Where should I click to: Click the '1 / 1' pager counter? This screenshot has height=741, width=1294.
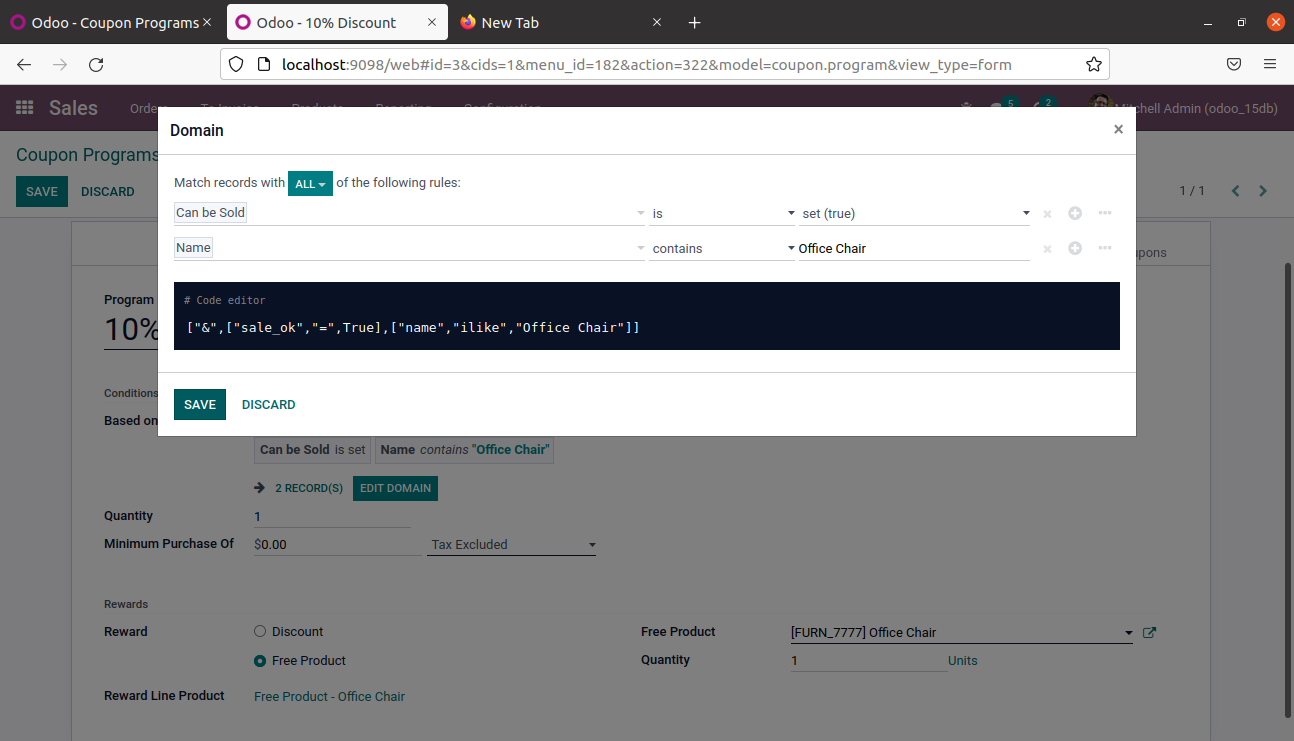coord(1192,191)
